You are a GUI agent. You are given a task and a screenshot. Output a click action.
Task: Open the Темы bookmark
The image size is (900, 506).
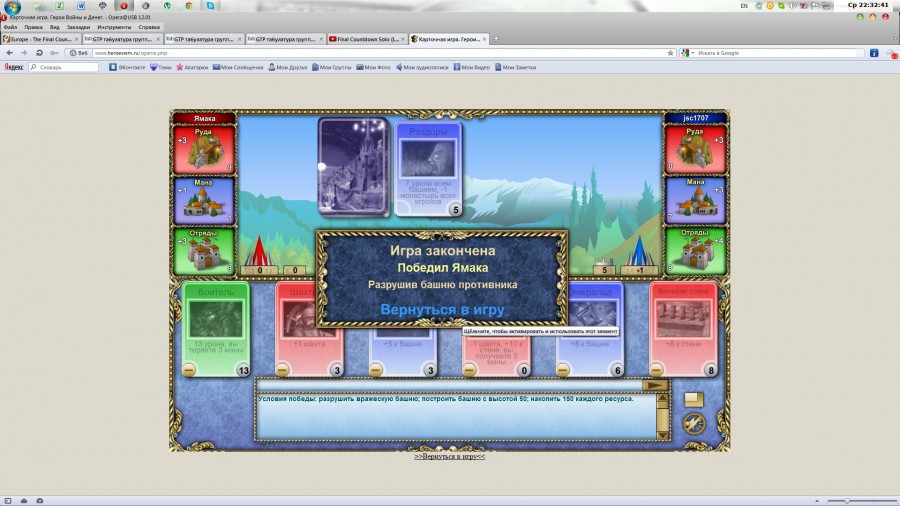pyautogui.click(x=161, y=67)
